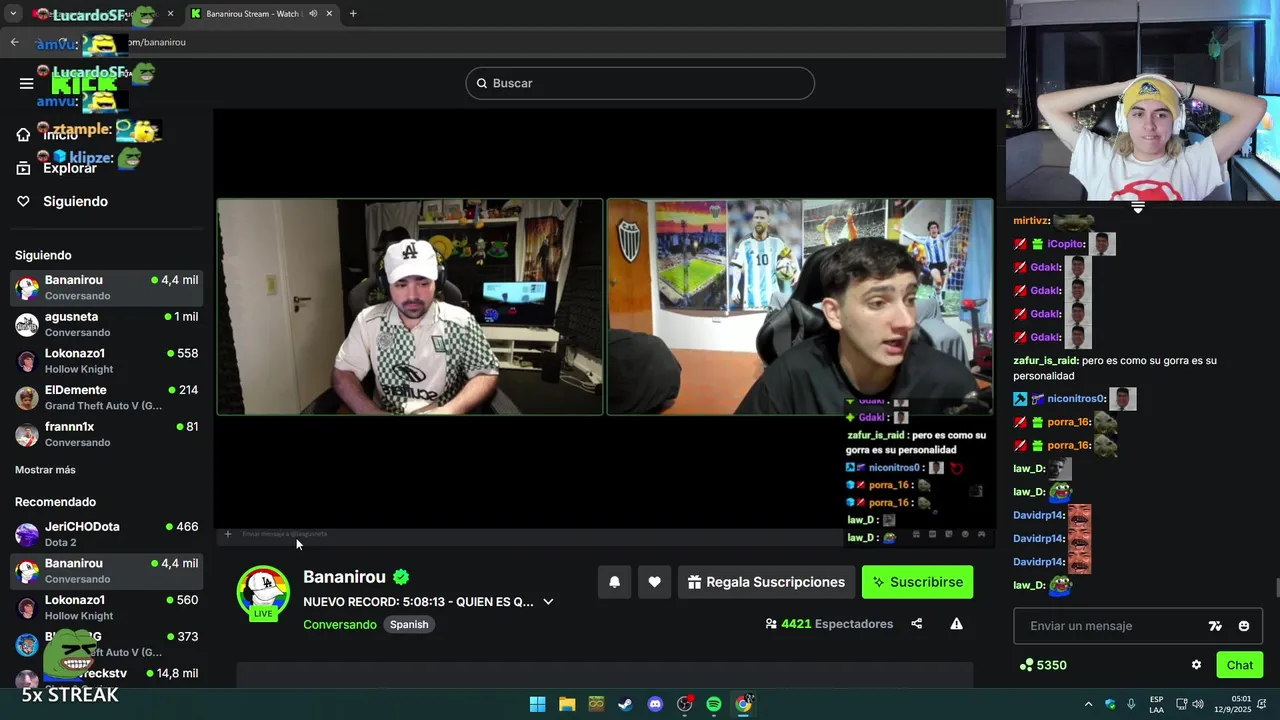Viewport: 1280px width, 720px height.
Task: Open the tab search dropdown chevron
Action: [13, 14]
